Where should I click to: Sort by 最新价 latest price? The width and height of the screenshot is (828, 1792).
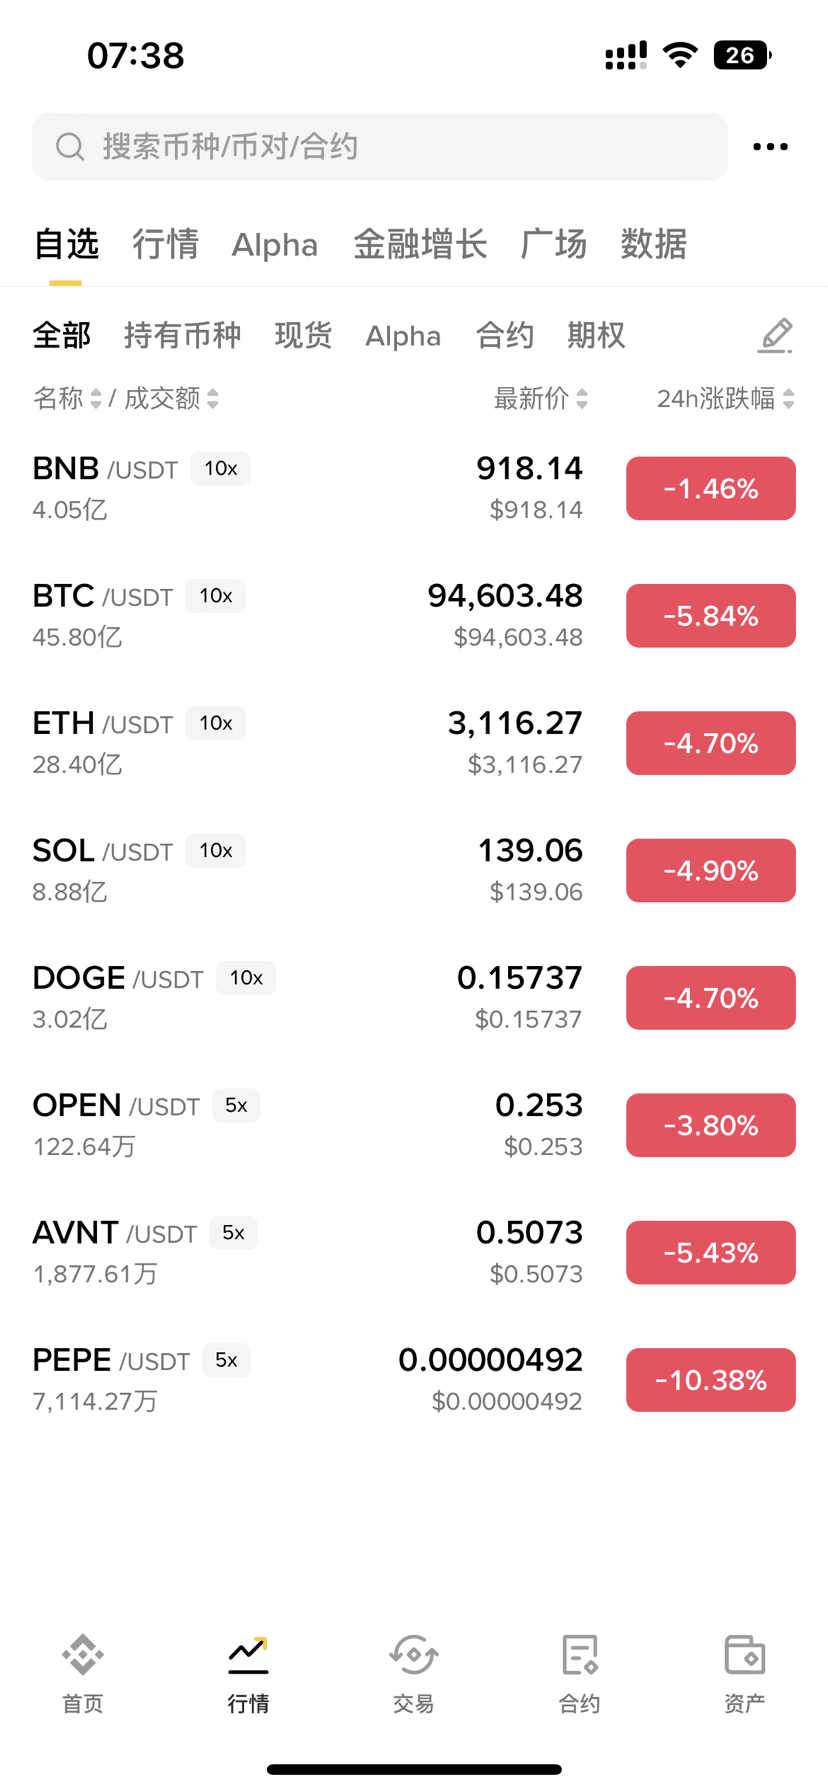click(541, 399)
